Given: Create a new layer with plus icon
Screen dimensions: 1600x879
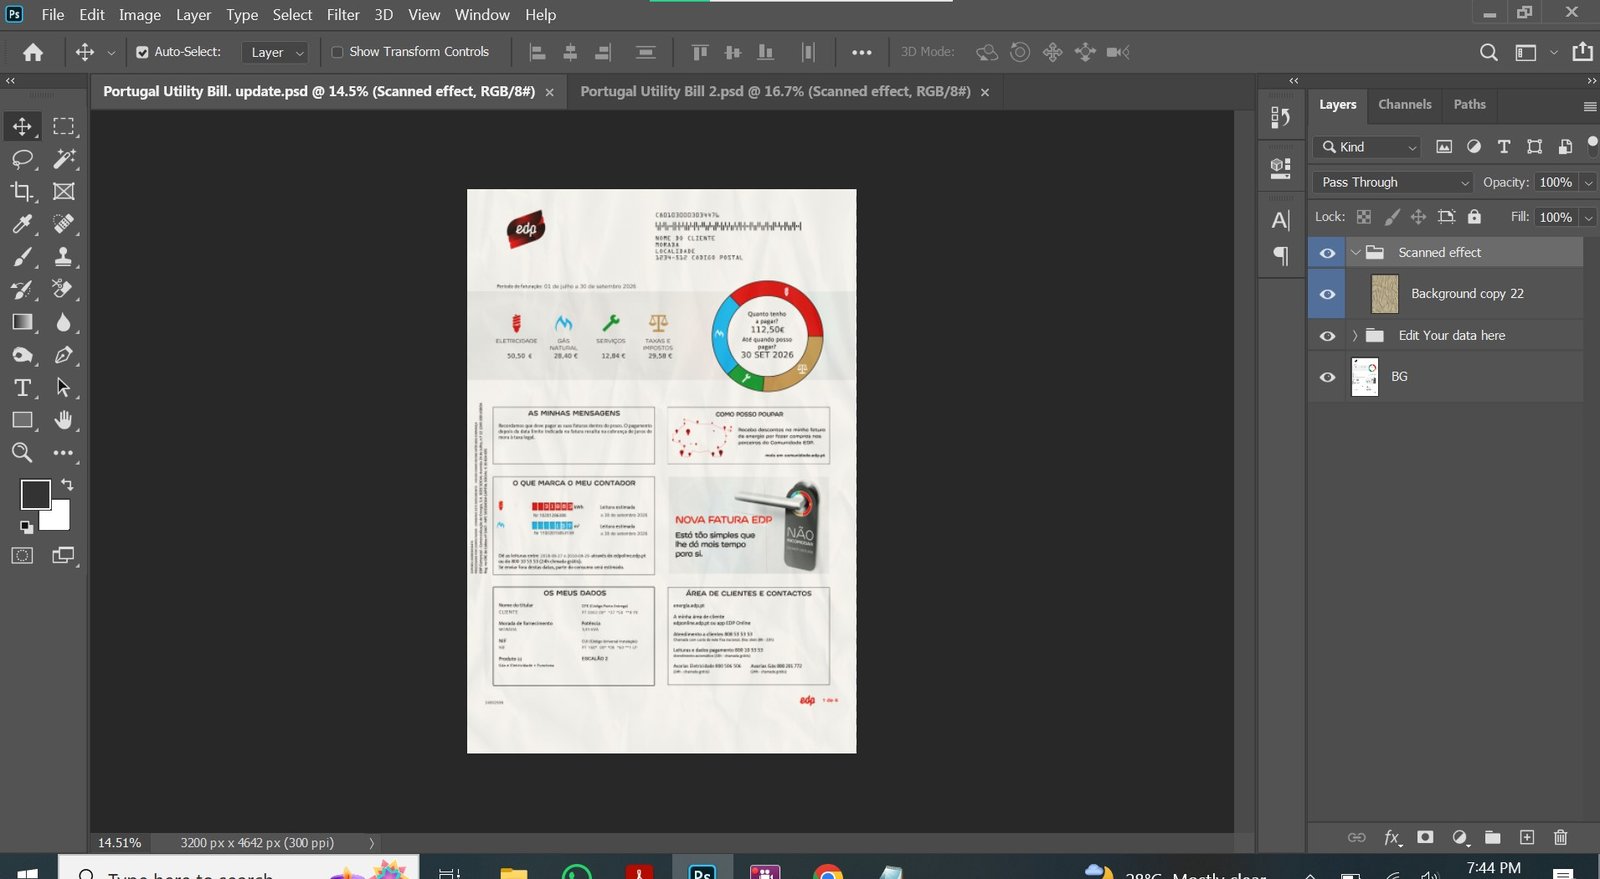Looking at the screenshot, I should coord(1526,837).
